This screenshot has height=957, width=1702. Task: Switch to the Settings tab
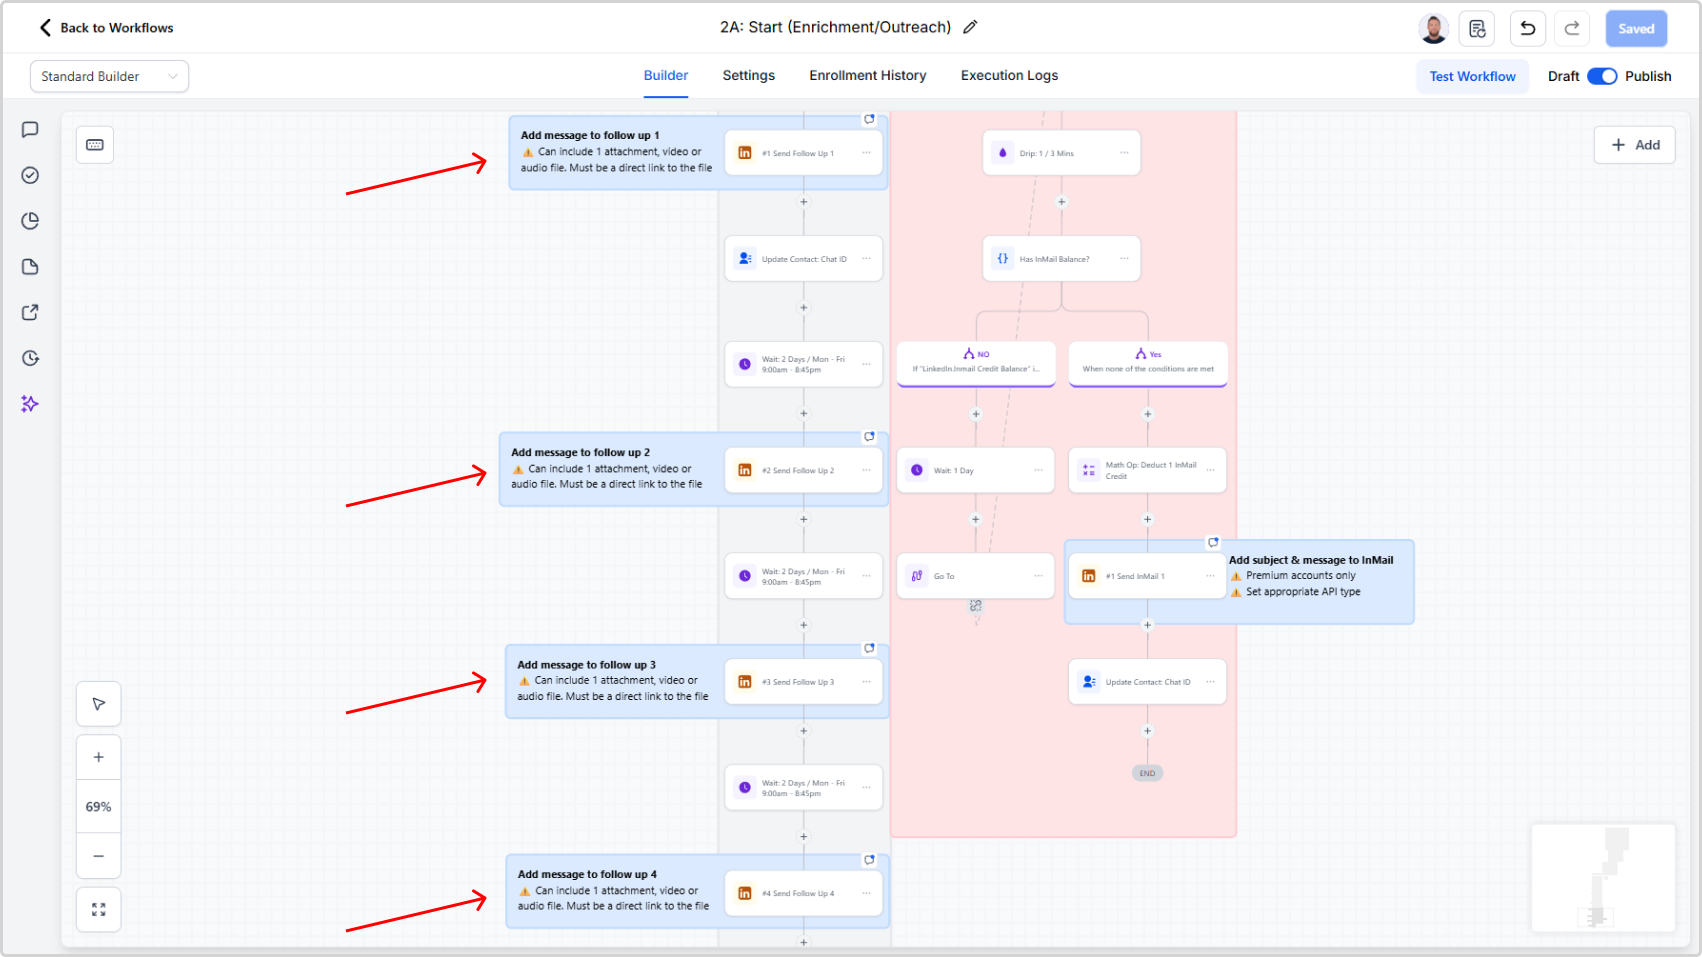tap(748, 76)
